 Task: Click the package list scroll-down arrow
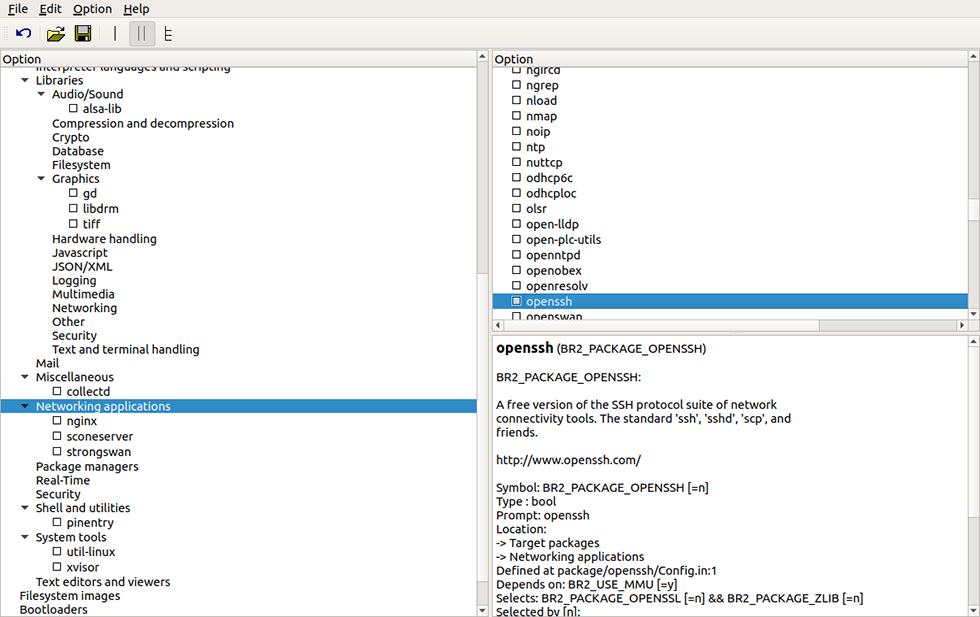[x=973, y=314]
